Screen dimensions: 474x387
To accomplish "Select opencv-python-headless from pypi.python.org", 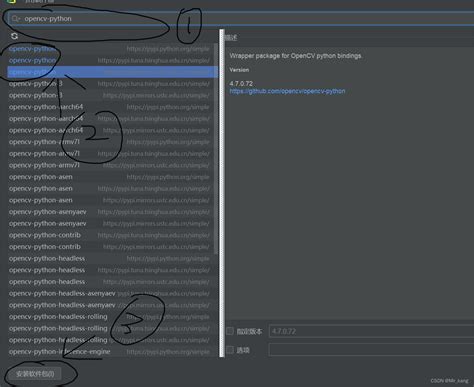I will pos(112,259).
